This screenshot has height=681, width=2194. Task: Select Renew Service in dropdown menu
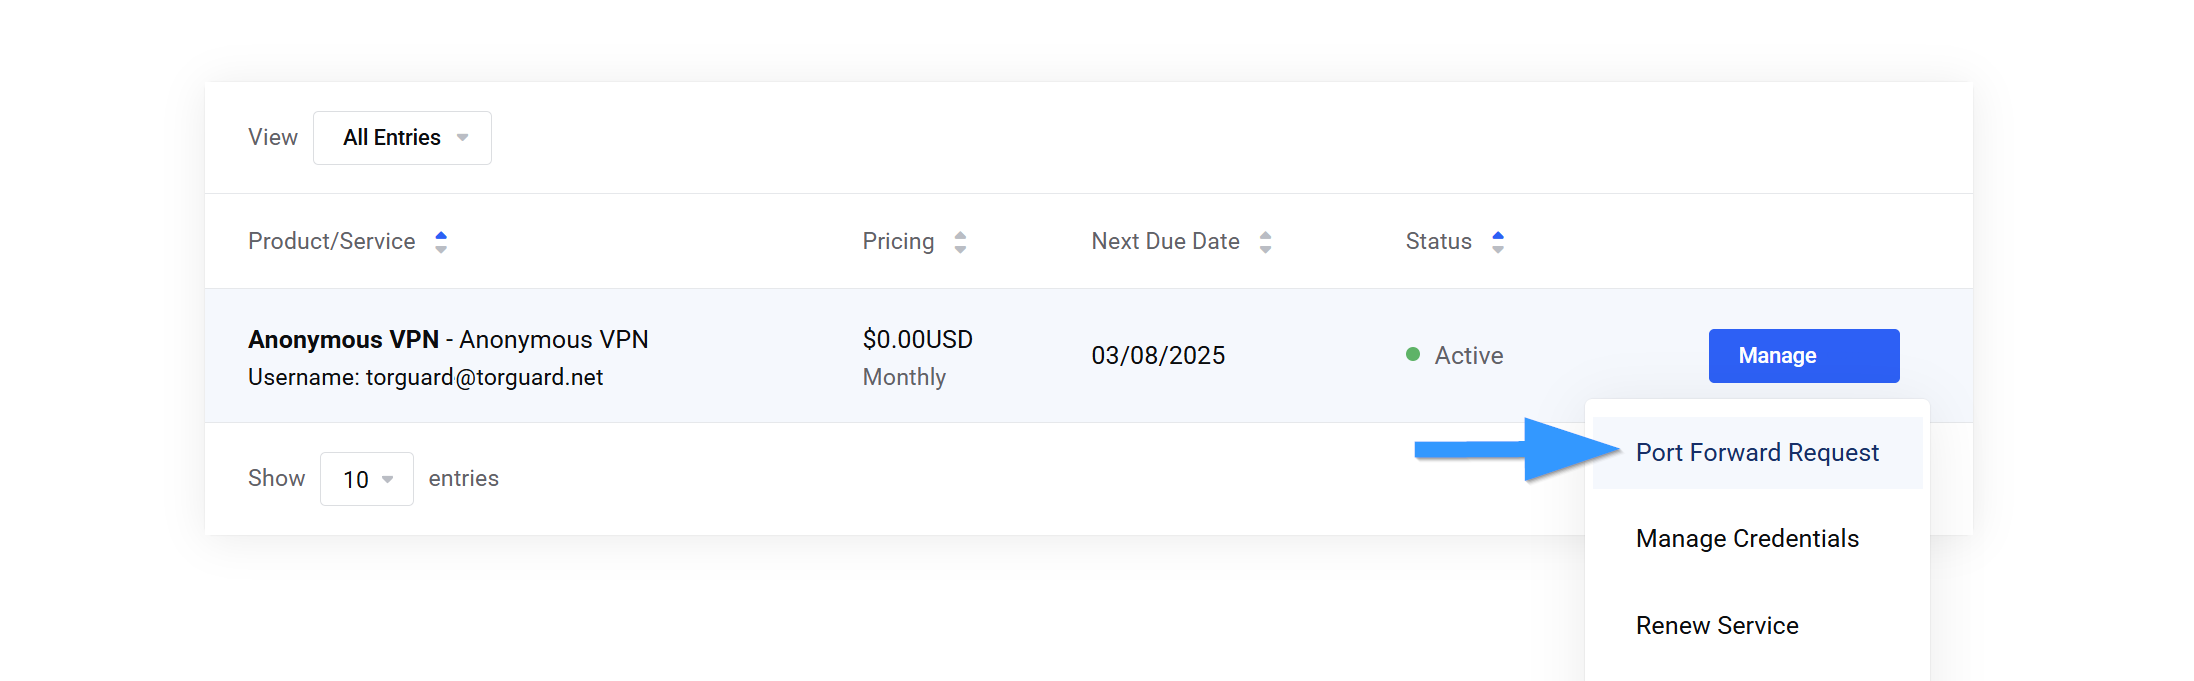pos(1717,626)
